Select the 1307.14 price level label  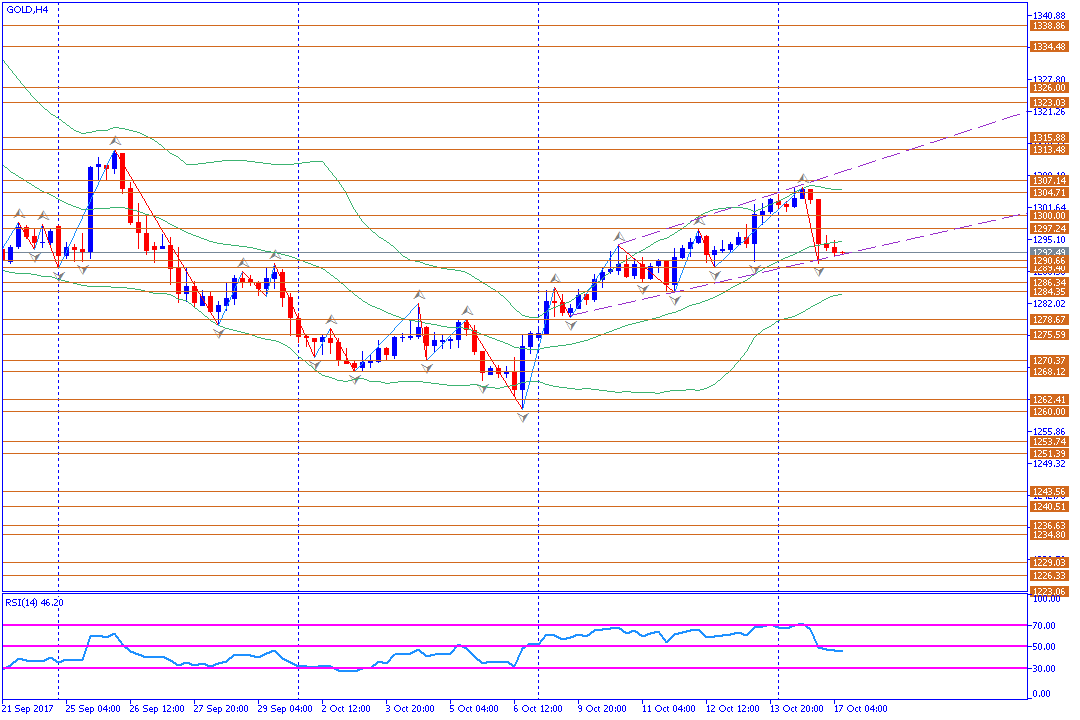[1049, 181]
